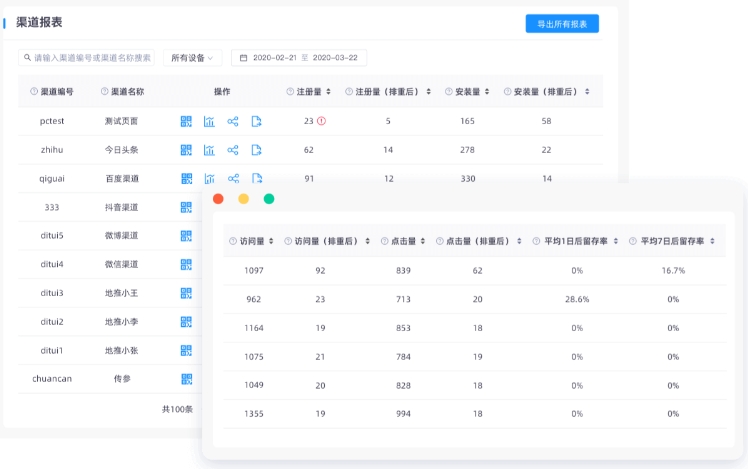Click green maximize dot on front window
This screenshot has height=469, width=748.
pyautogui.click(x=269, y=199)
